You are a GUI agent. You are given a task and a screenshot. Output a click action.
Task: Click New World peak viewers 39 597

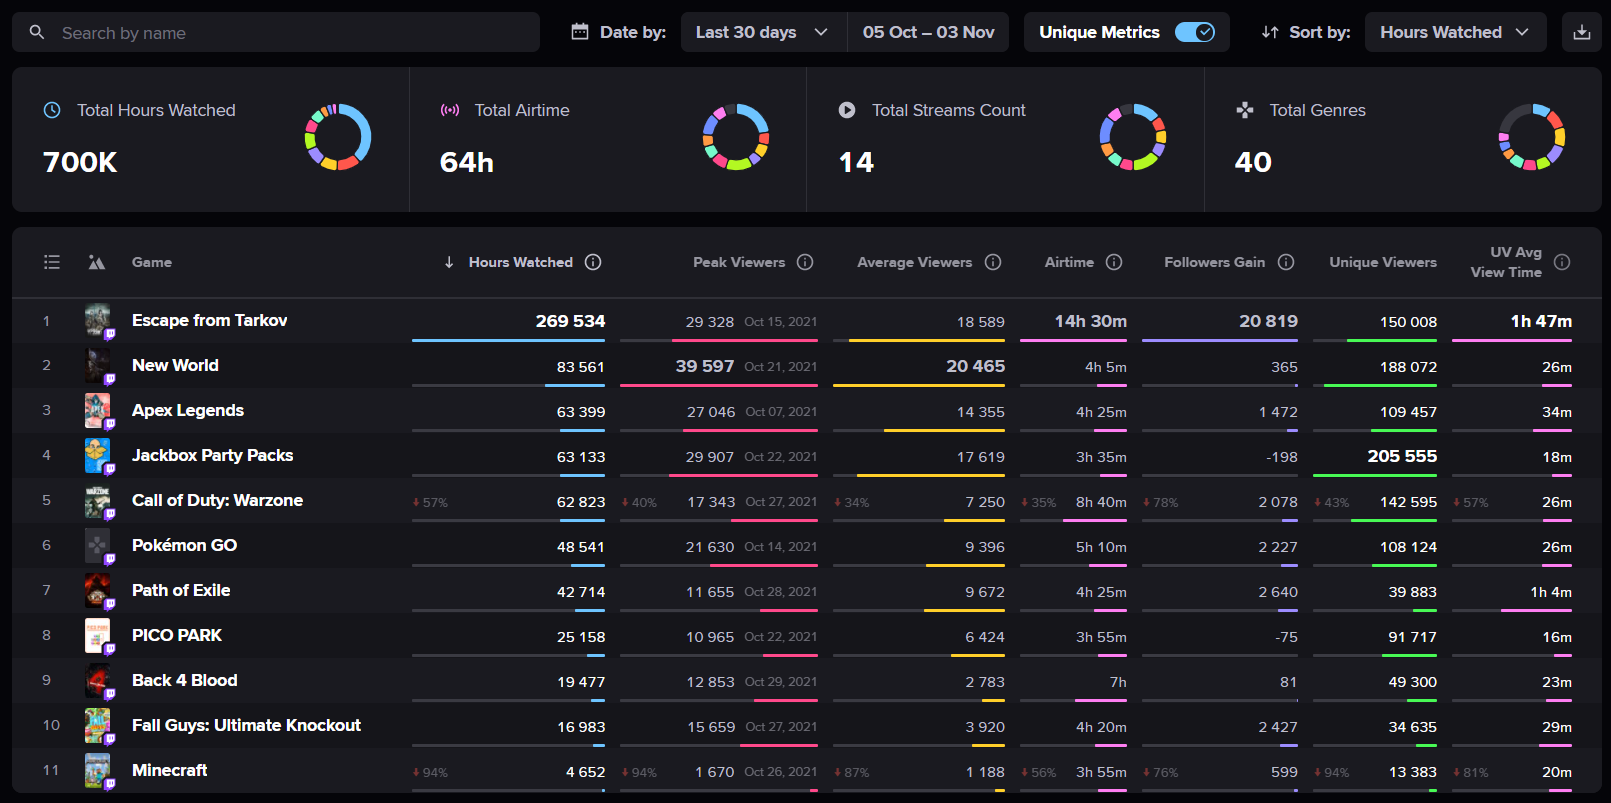point(705,366)
